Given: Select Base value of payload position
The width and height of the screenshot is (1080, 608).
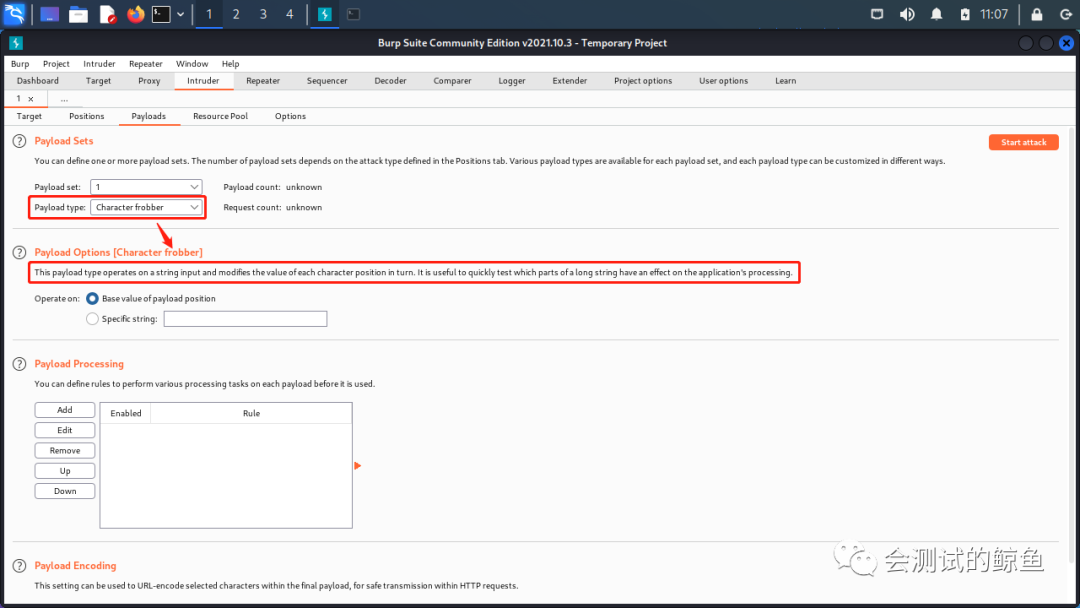Looking at the screenshot, I should coord(92,299).
